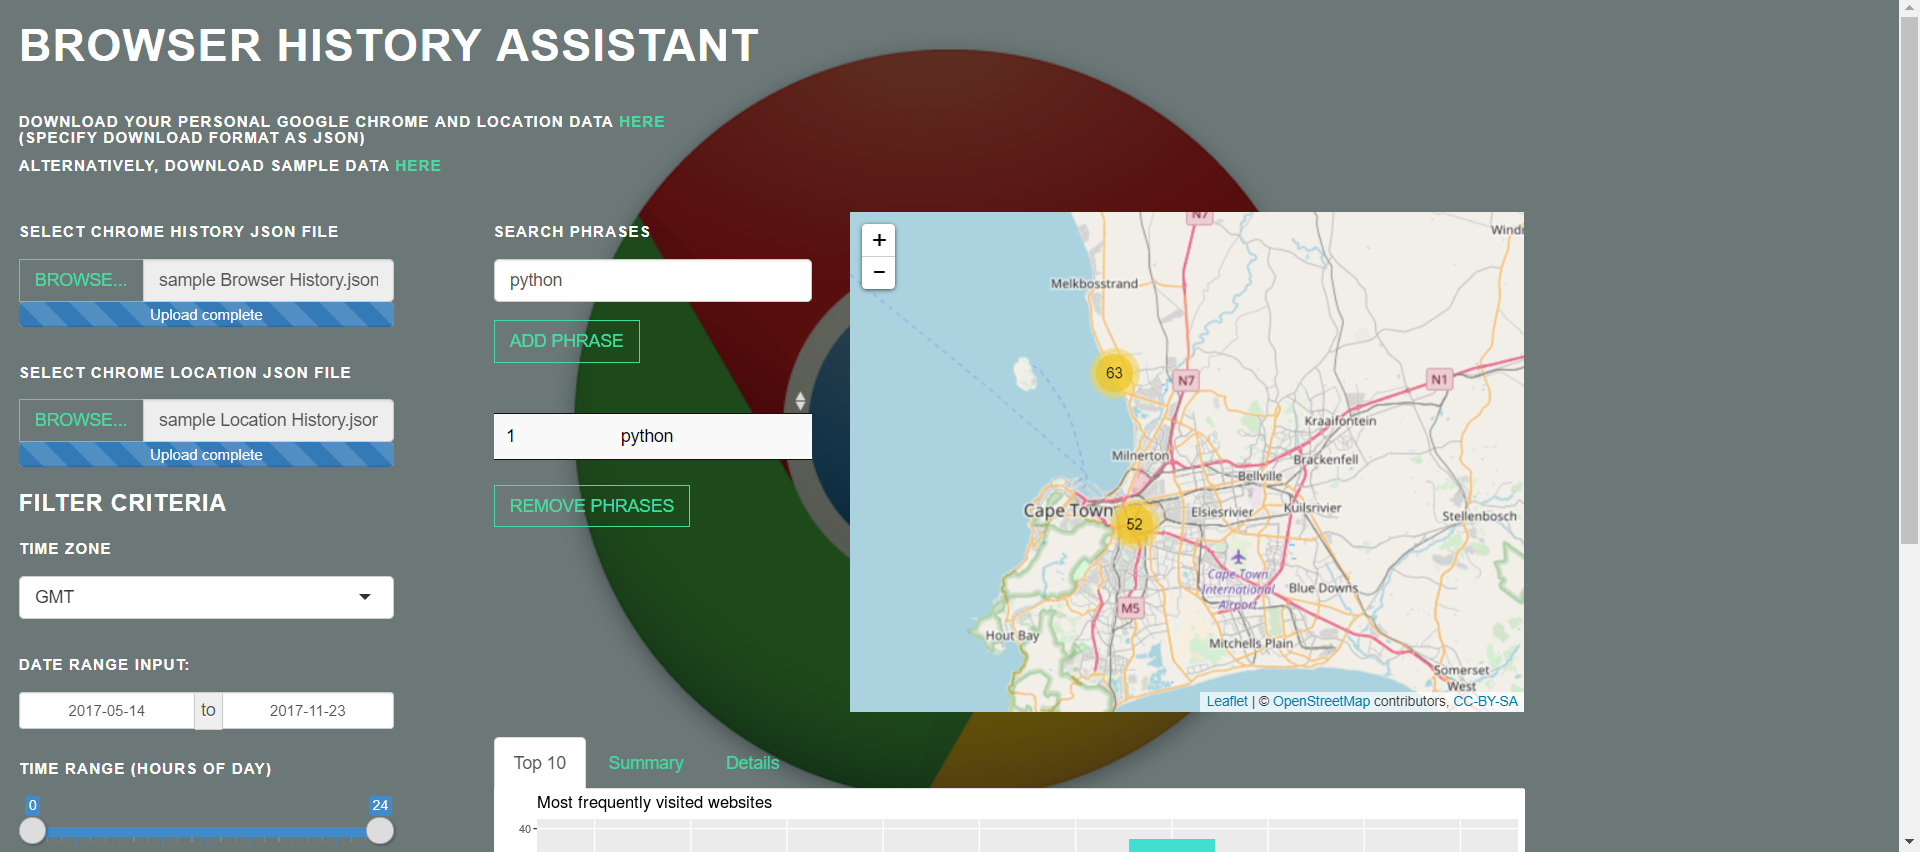Open the personal data download HERE link
This screenshot has height=852, width=1920.
[641, 121]
